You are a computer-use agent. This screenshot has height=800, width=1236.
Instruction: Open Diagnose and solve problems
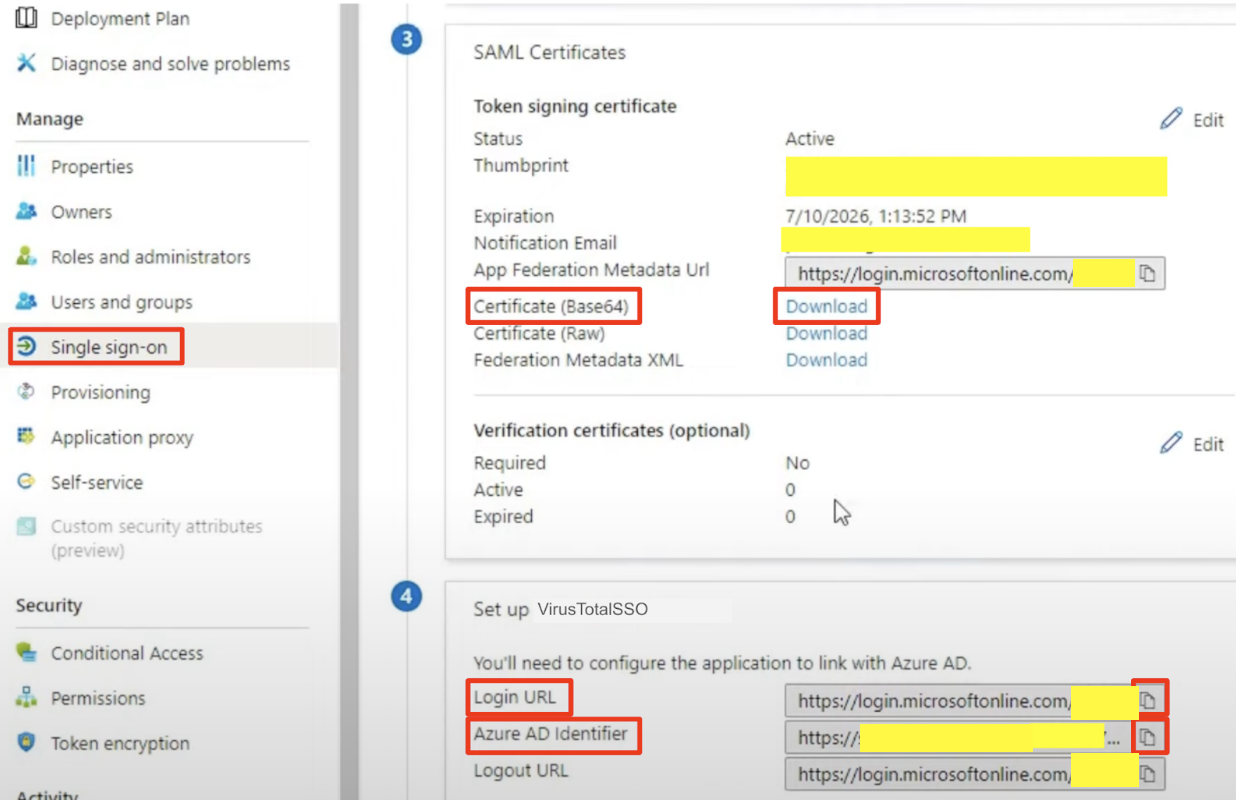(171, 64)
